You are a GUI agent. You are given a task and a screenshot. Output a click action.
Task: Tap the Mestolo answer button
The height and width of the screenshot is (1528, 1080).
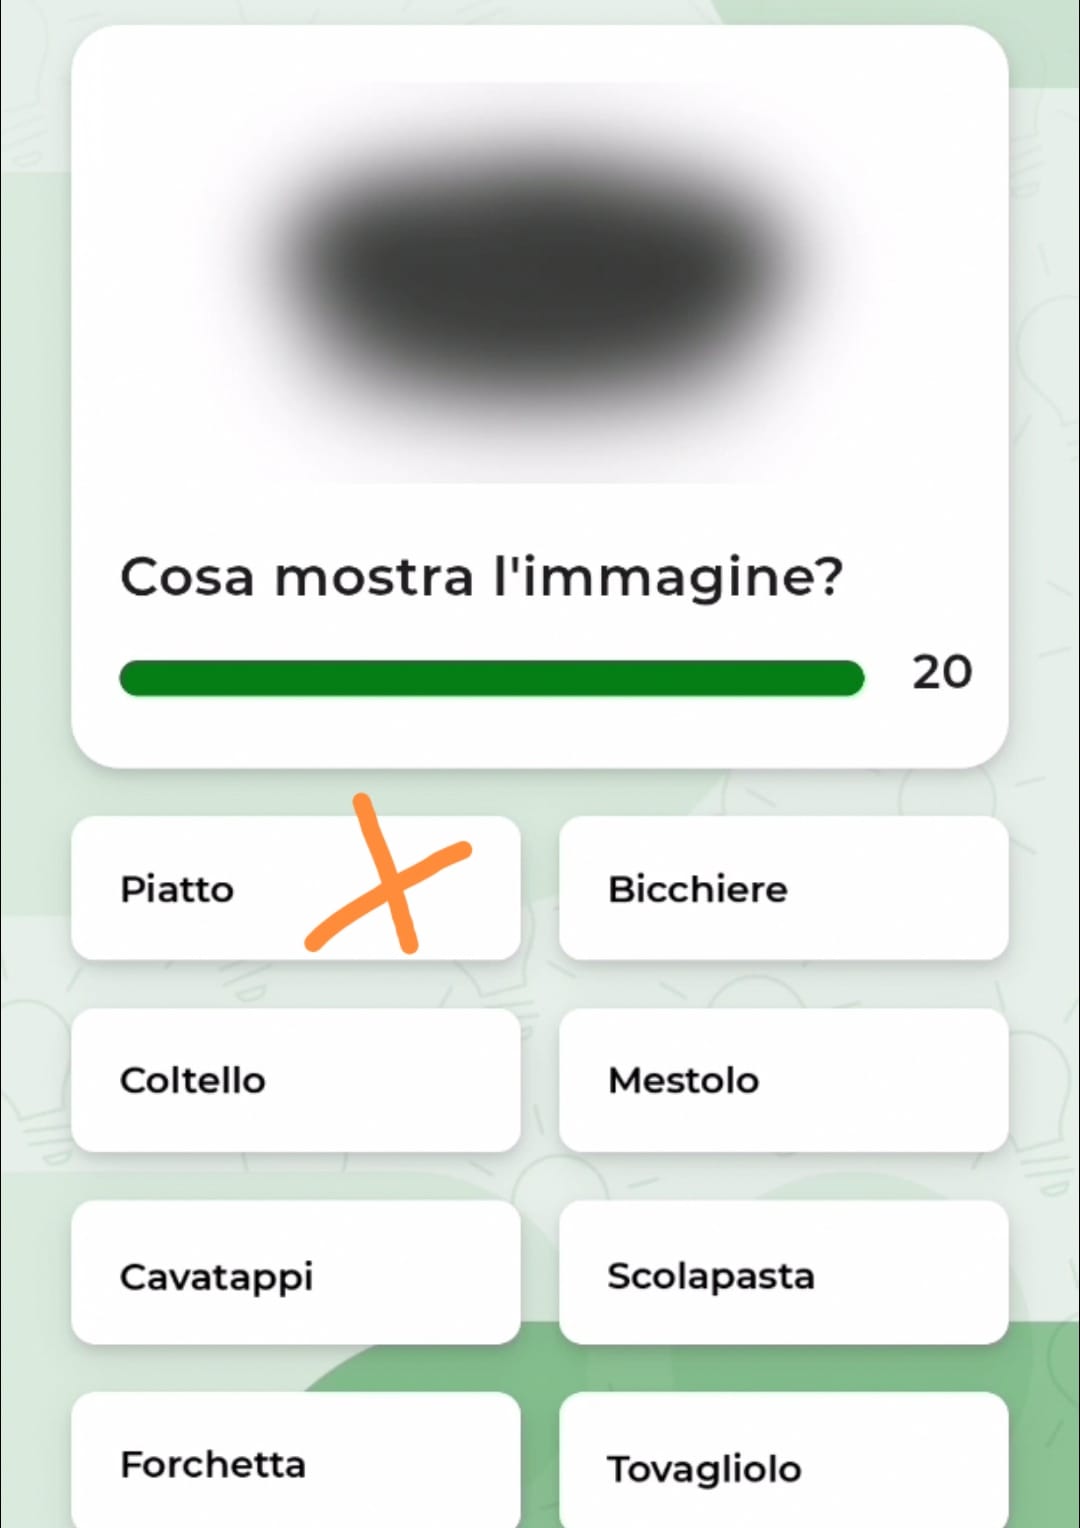click(x=783, y=1080)
